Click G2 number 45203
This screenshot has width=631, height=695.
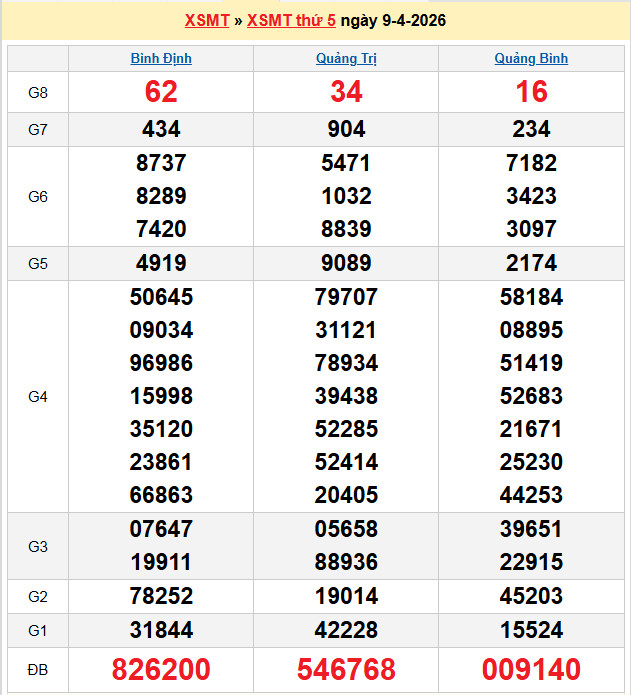click(x=531, y=597)
